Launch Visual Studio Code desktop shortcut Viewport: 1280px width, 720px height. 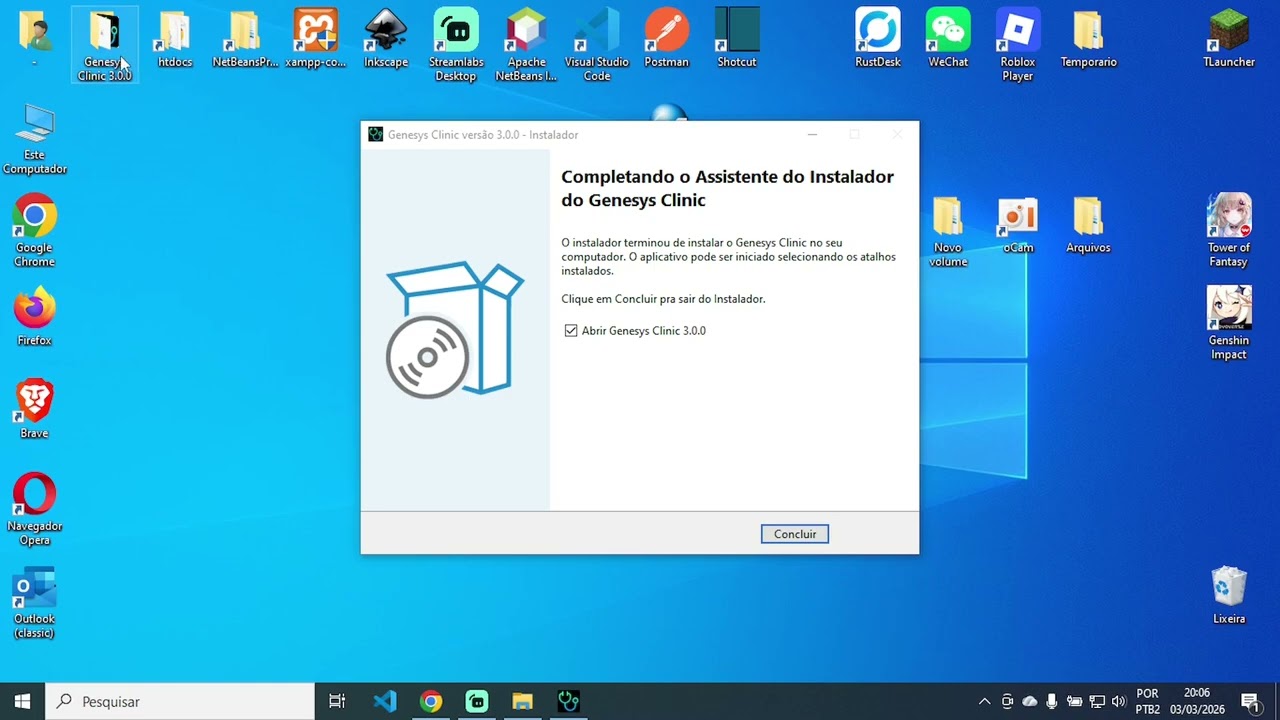597,45
